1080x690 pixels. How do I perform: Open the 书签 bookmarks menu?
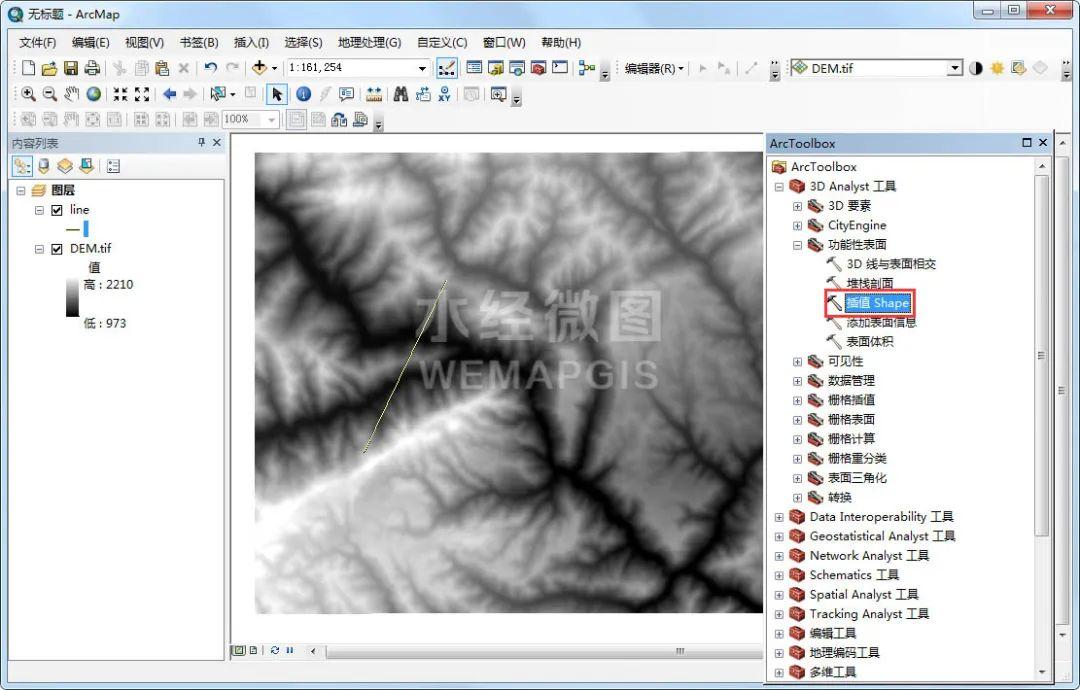197,42
